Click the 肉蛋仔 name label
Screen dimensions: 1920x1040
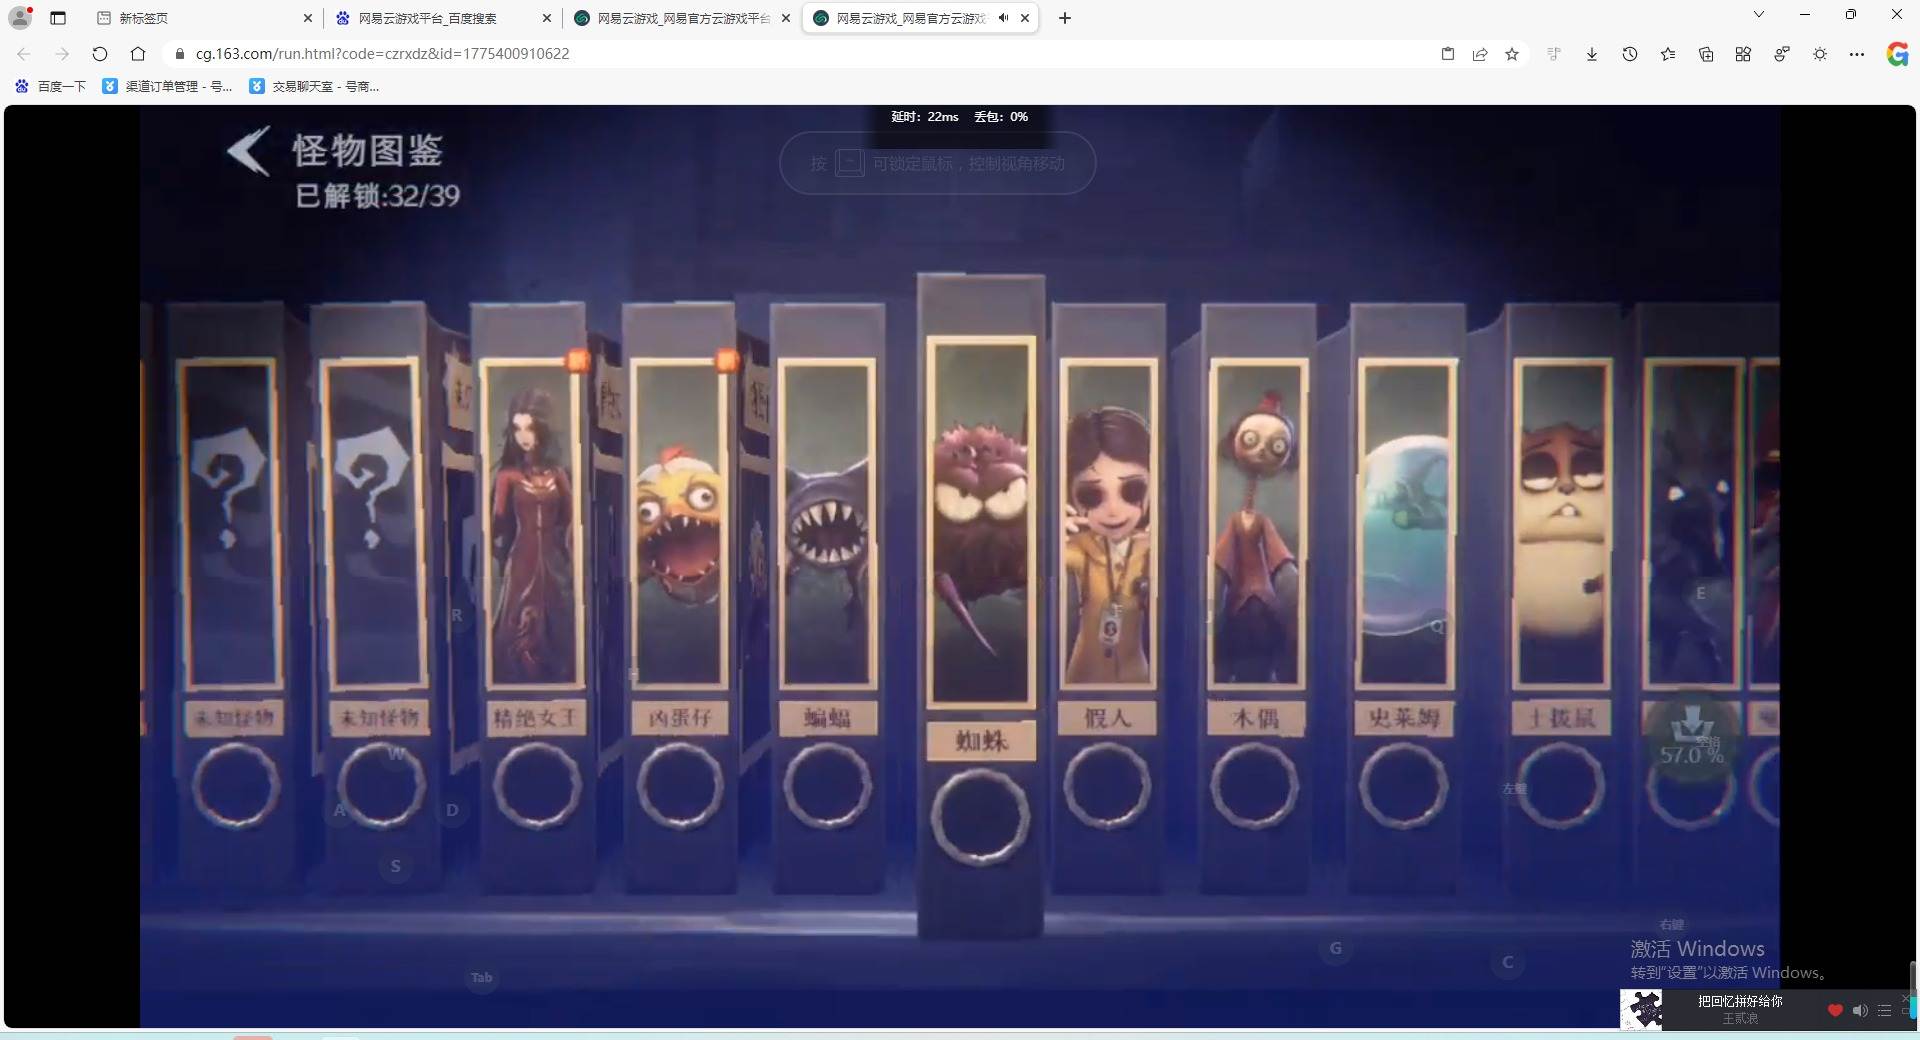680,717
